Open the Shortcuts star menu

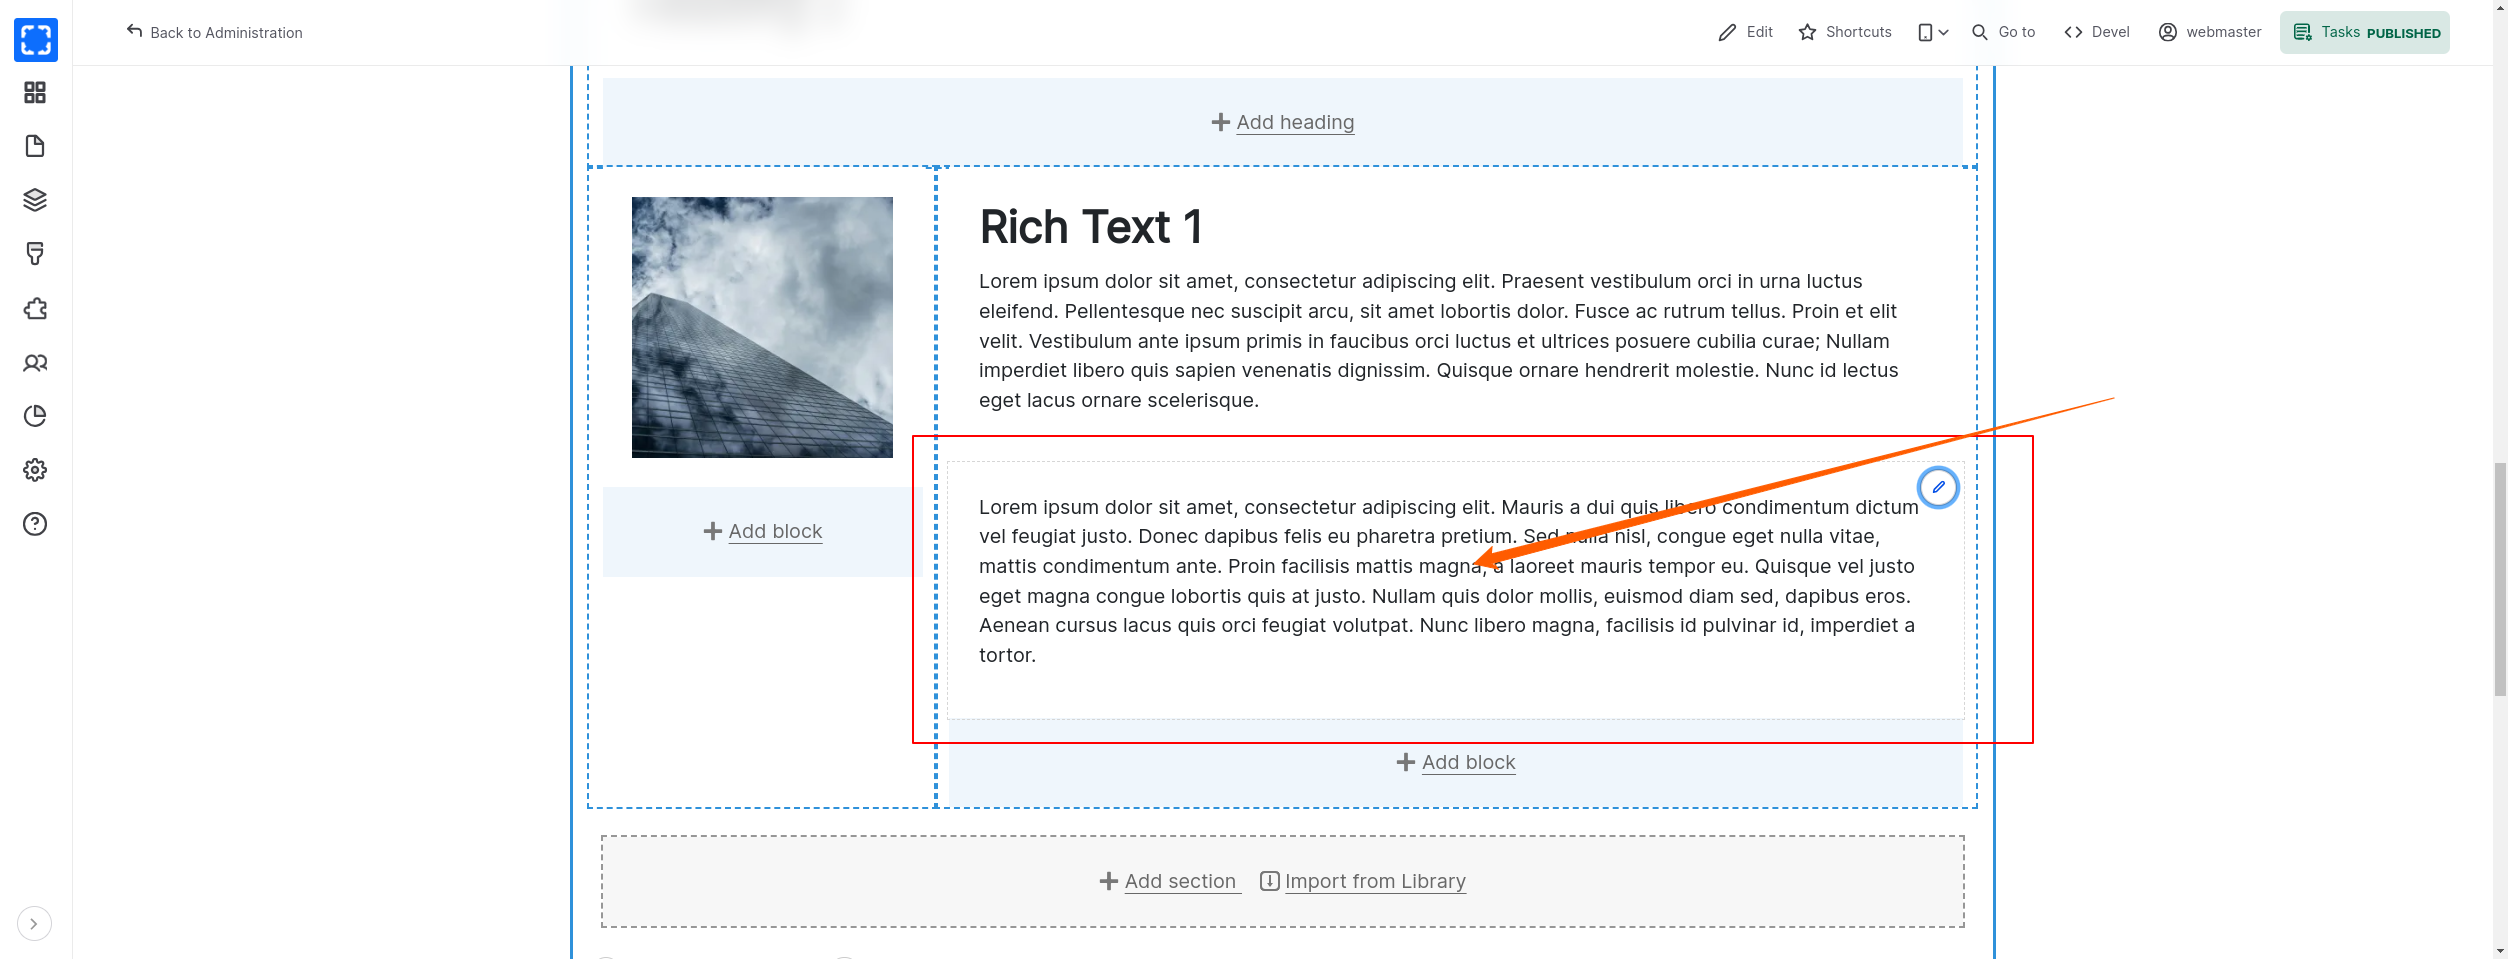pyautogui.click(x=1845, y=32)
